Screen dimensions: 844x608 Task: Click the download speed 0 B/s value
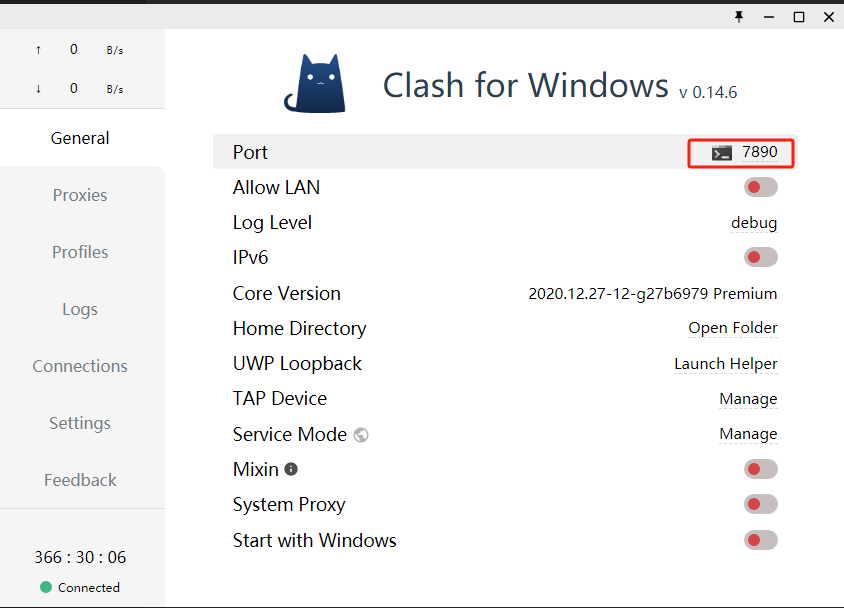96,89
